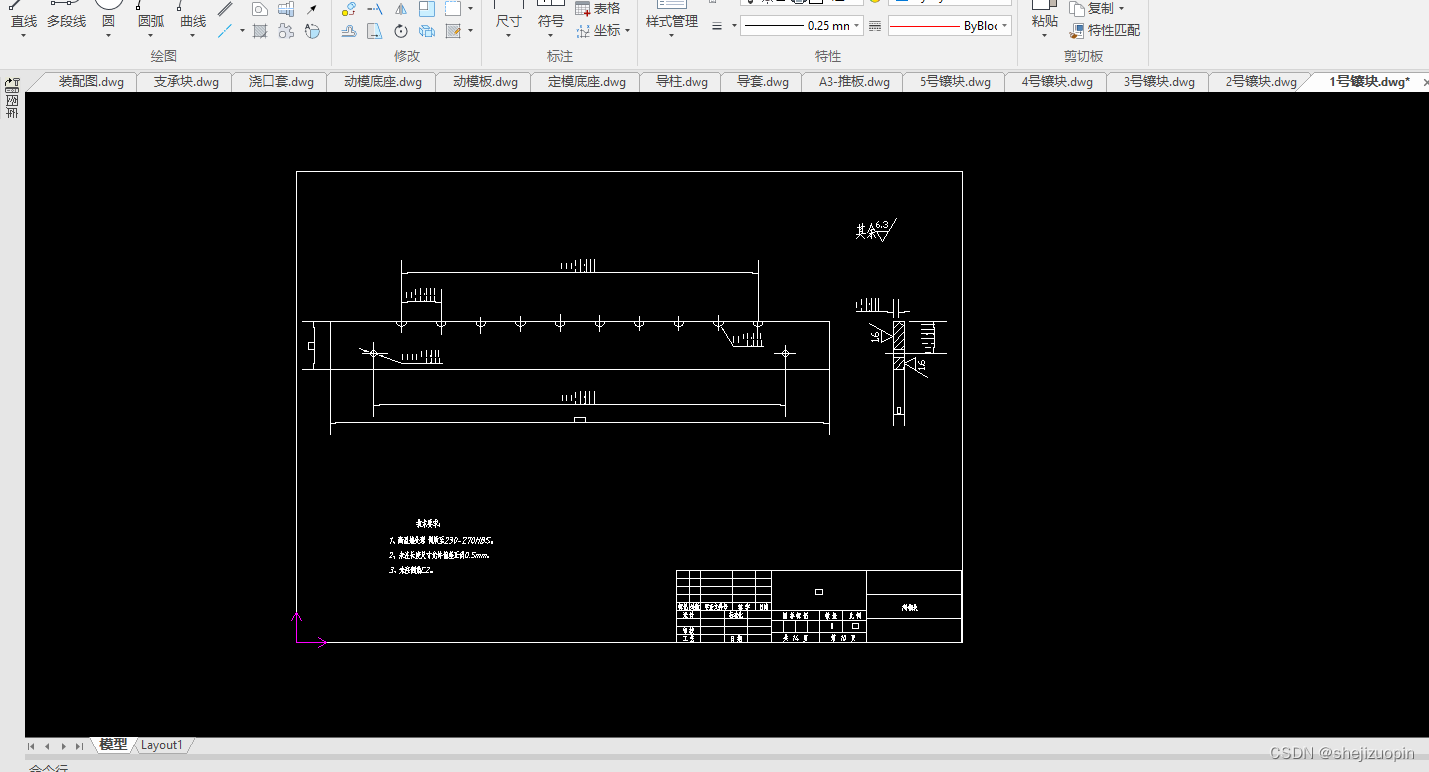Click the edit-hatch icon in 修改 panel
This screenshot has width=1429, height=772.
(x=453, y=31)
